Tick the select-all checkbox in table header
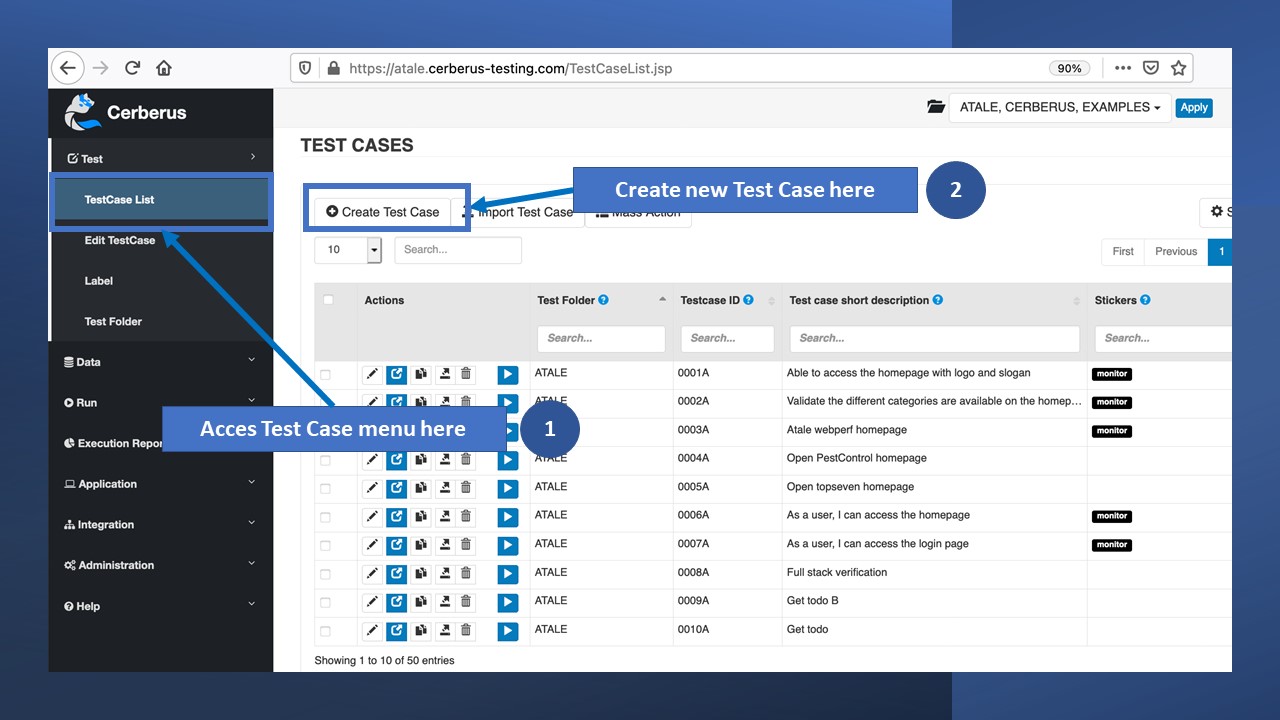The image size is (1280, 720). pyautogui.click(x=328, y=300)
